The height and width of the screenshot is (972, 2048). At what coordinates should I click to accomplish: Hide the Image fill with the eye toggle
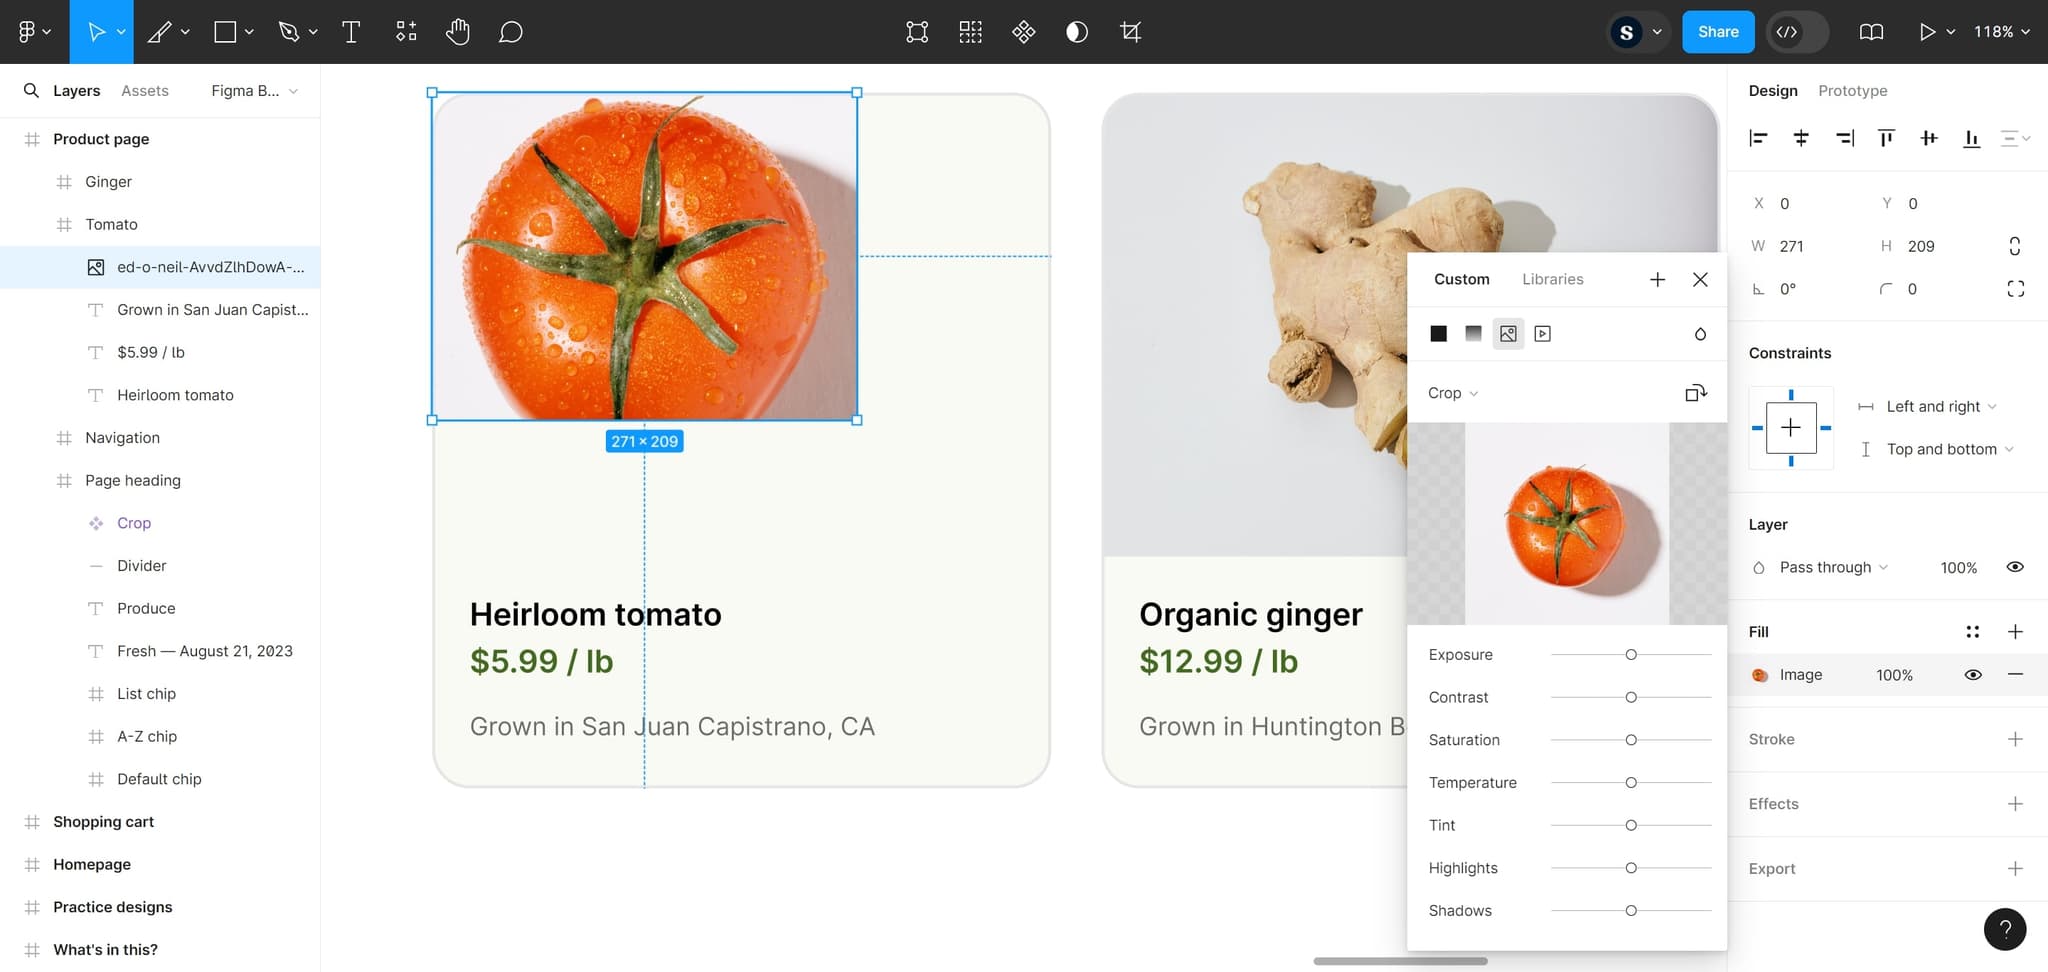pos(1972,674)
